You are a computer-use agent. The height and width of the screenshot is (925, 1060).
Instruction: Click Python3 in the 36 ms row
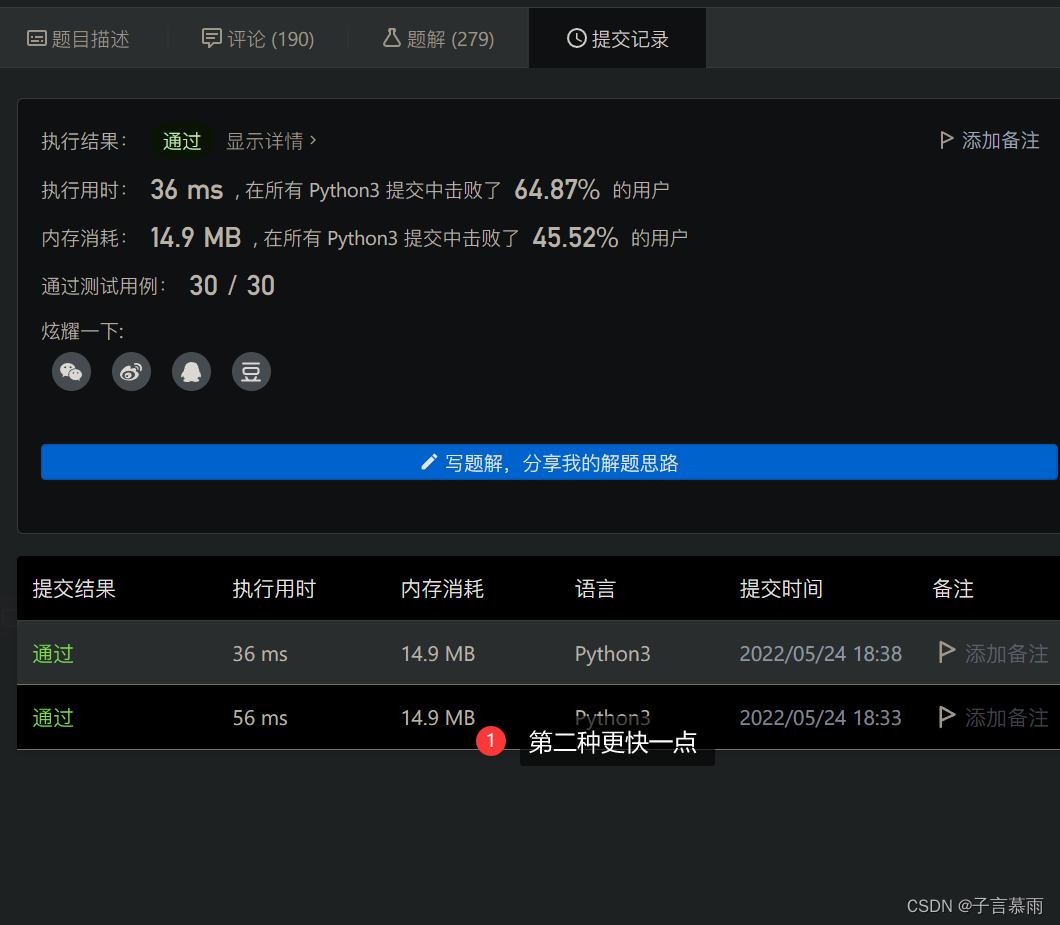tap(612, 654)
